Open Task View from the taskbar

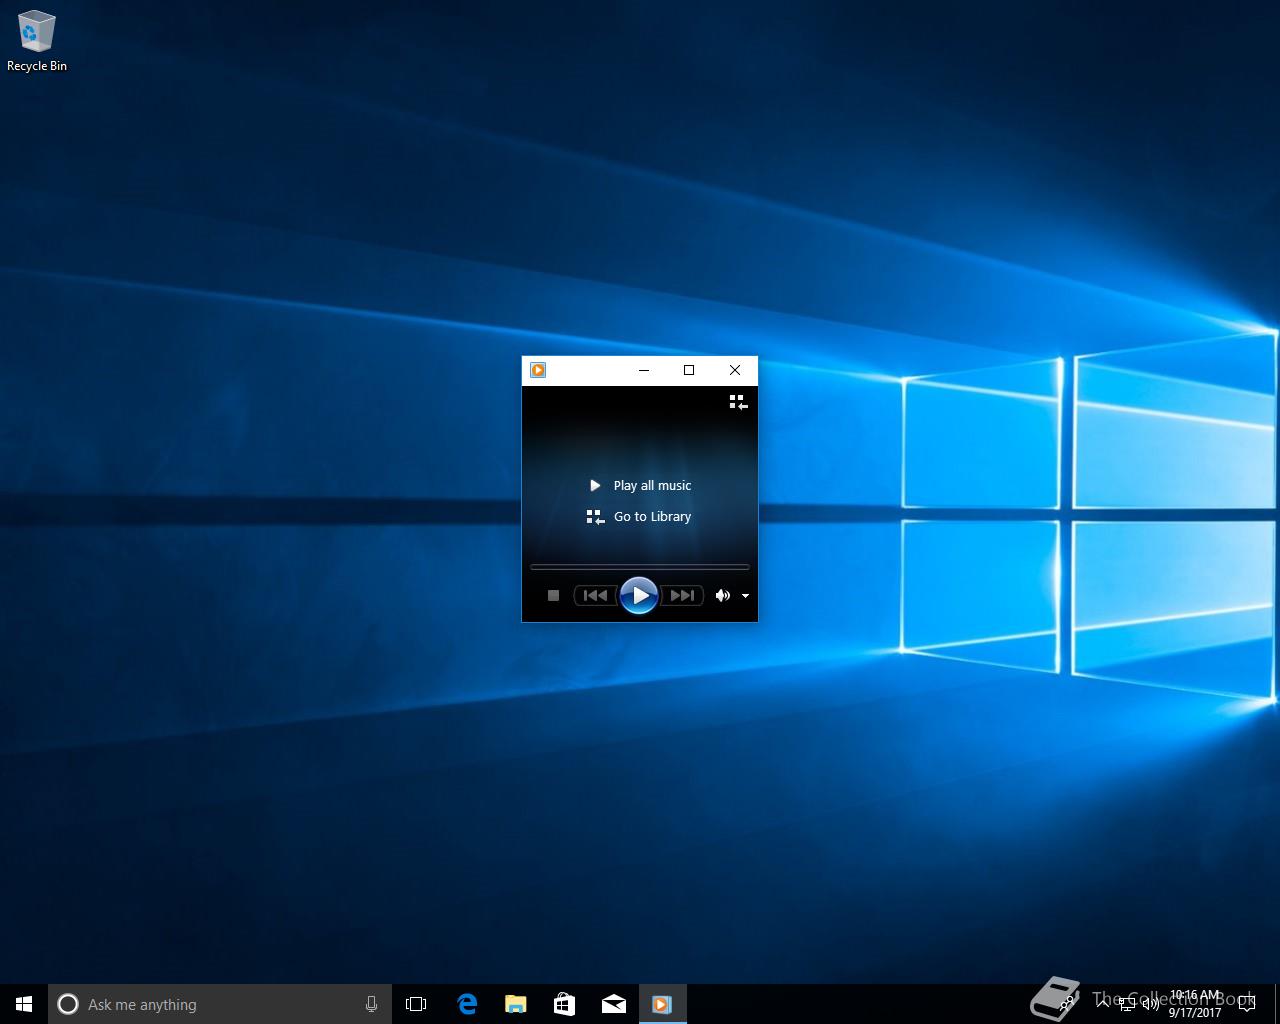pos(416,1004)
